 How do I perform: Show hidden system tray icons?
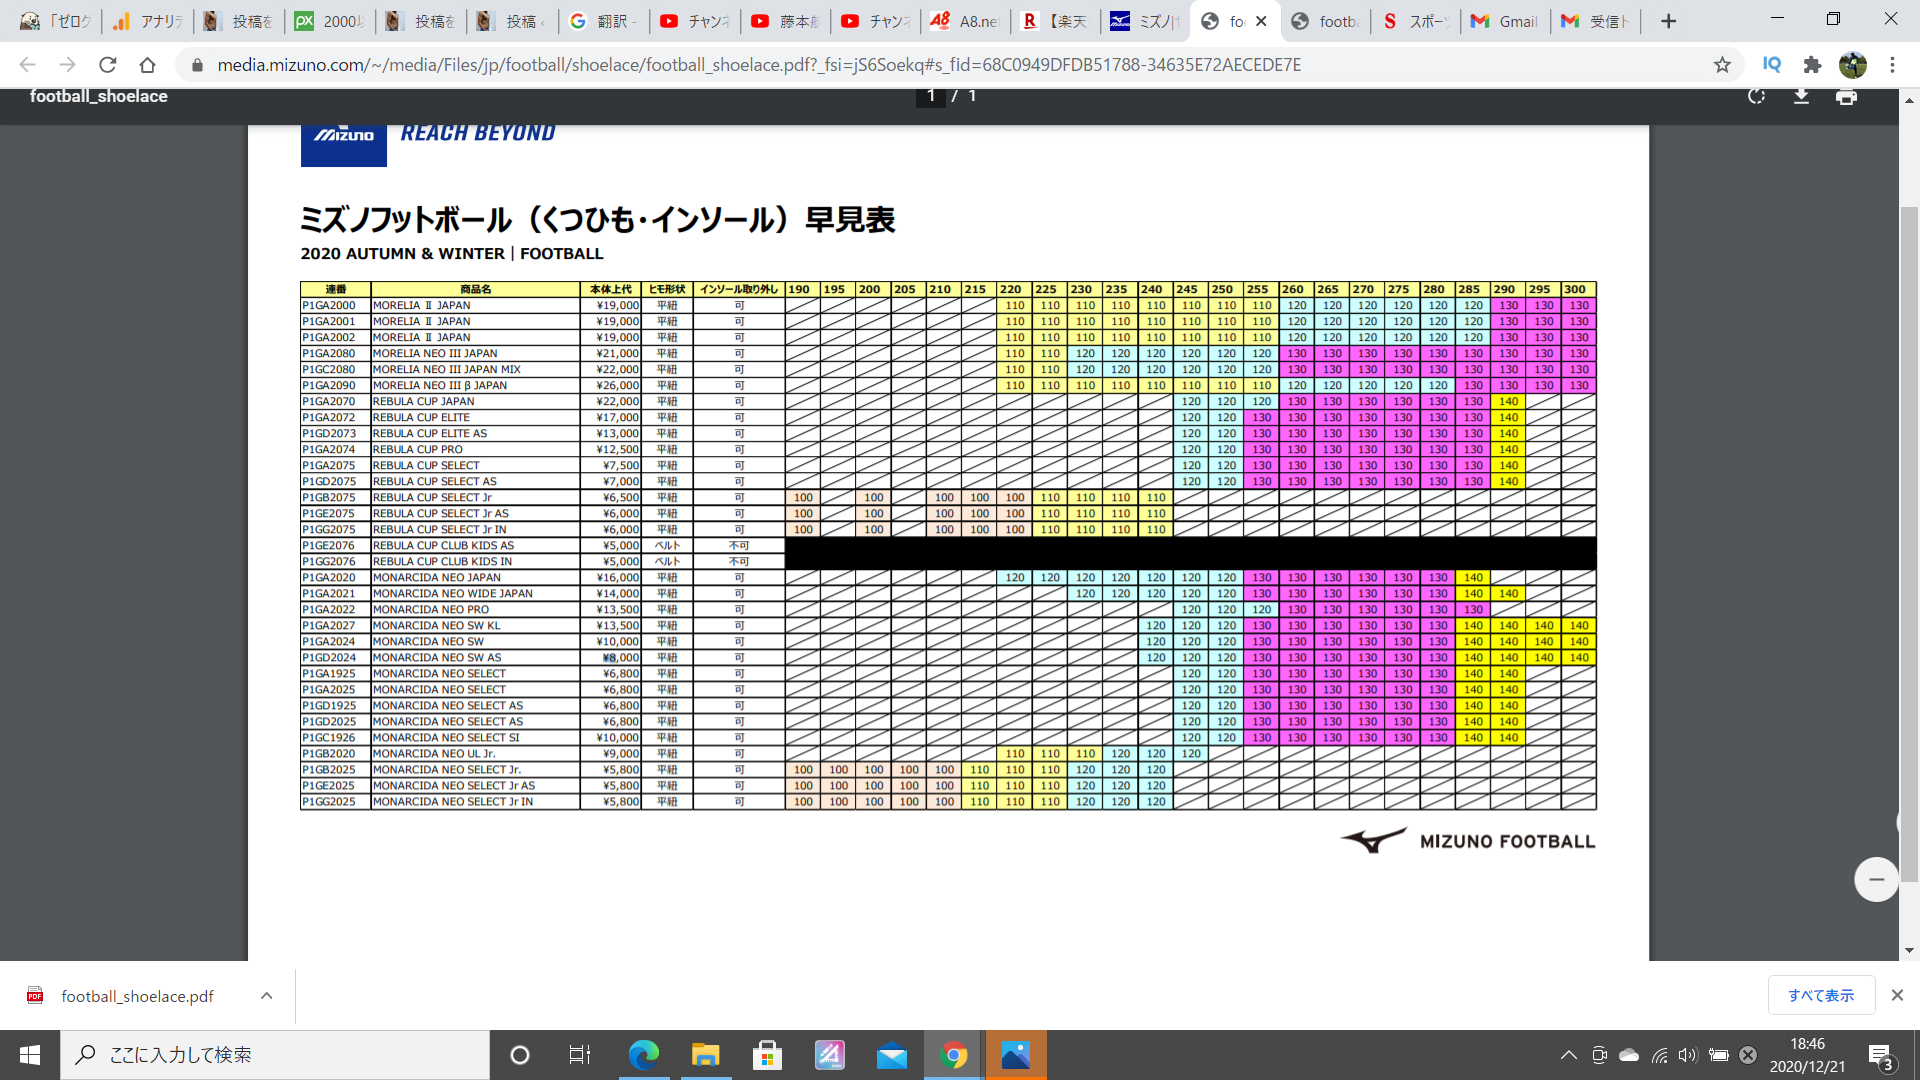point(1568,1055)
